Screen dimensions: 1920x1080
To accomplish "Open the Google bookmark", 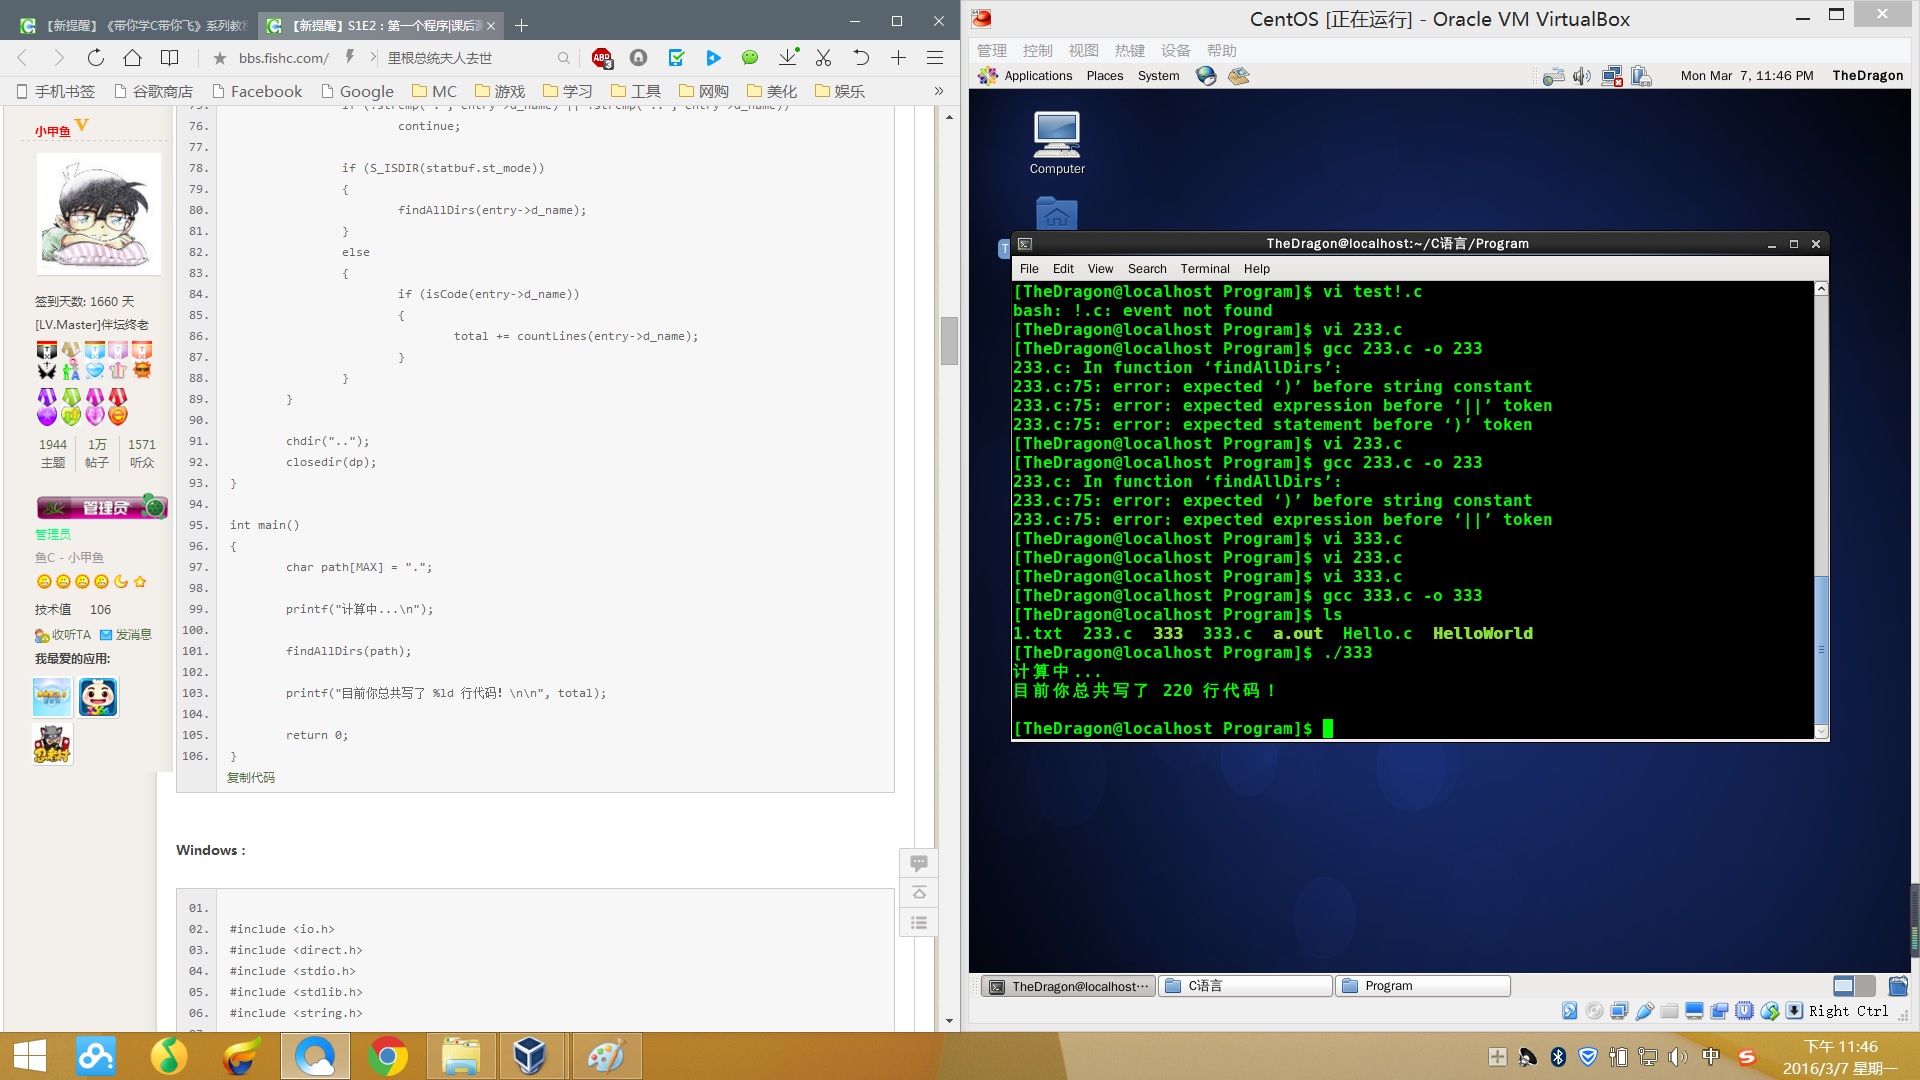I will pyautogui.click(x=358, y=91).
